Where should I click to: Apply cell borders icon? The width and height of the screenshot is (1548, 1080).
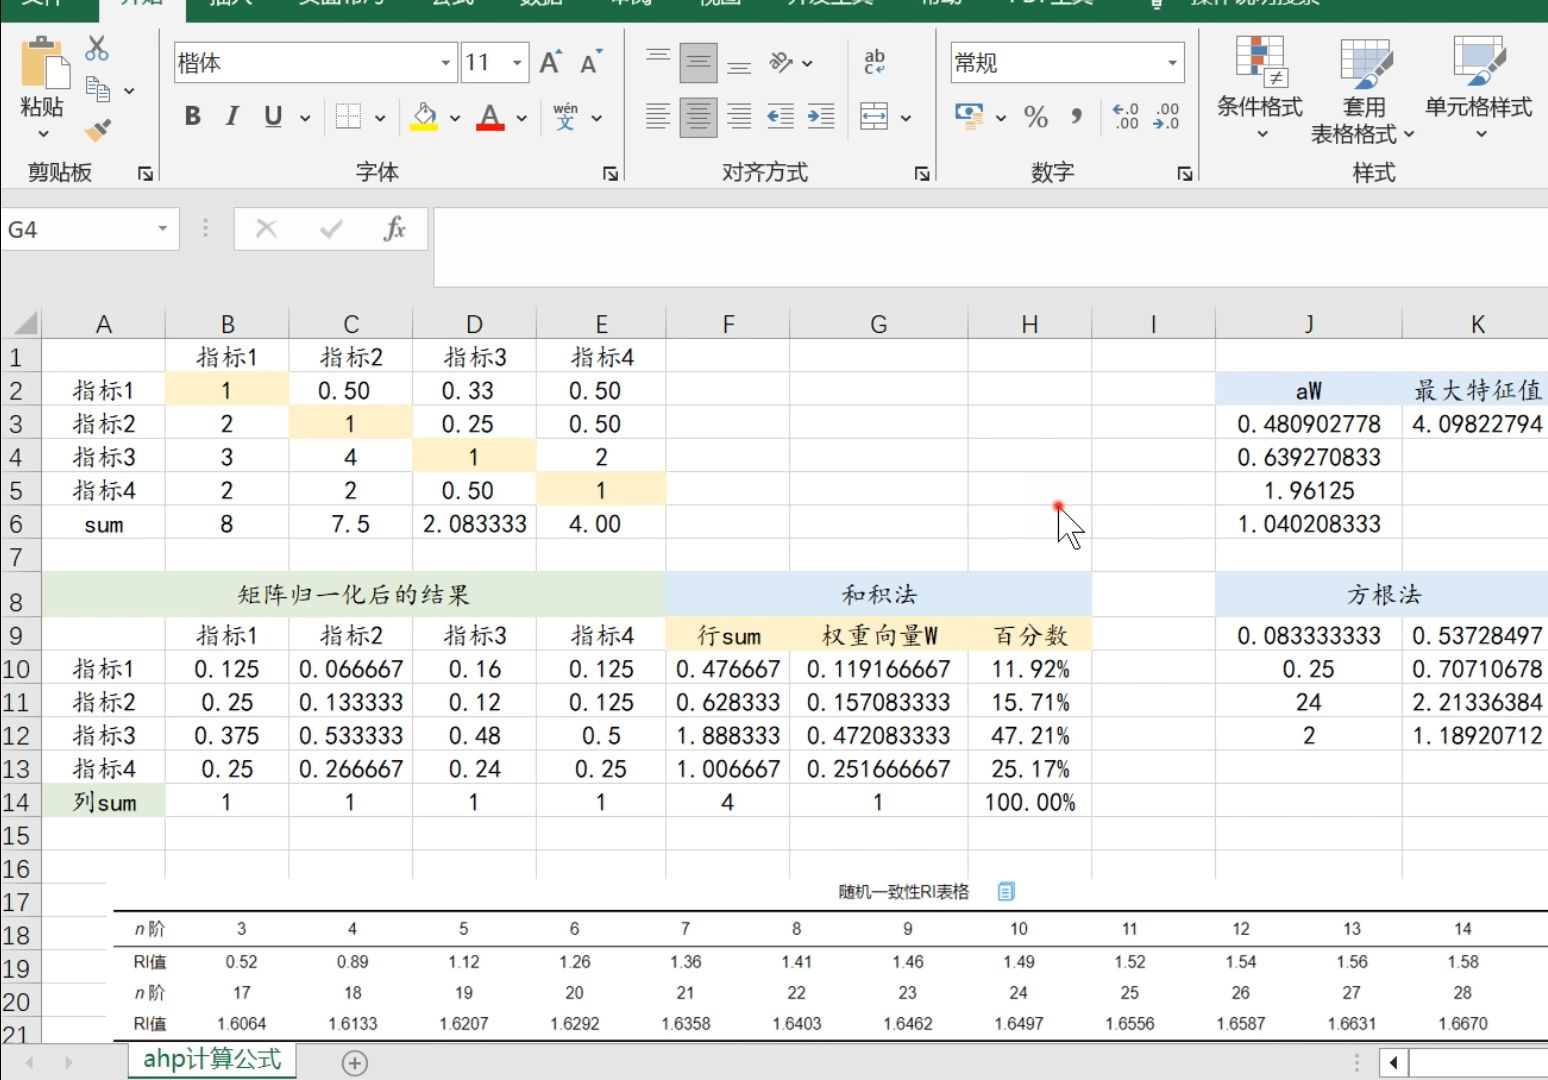pos(348,116)
